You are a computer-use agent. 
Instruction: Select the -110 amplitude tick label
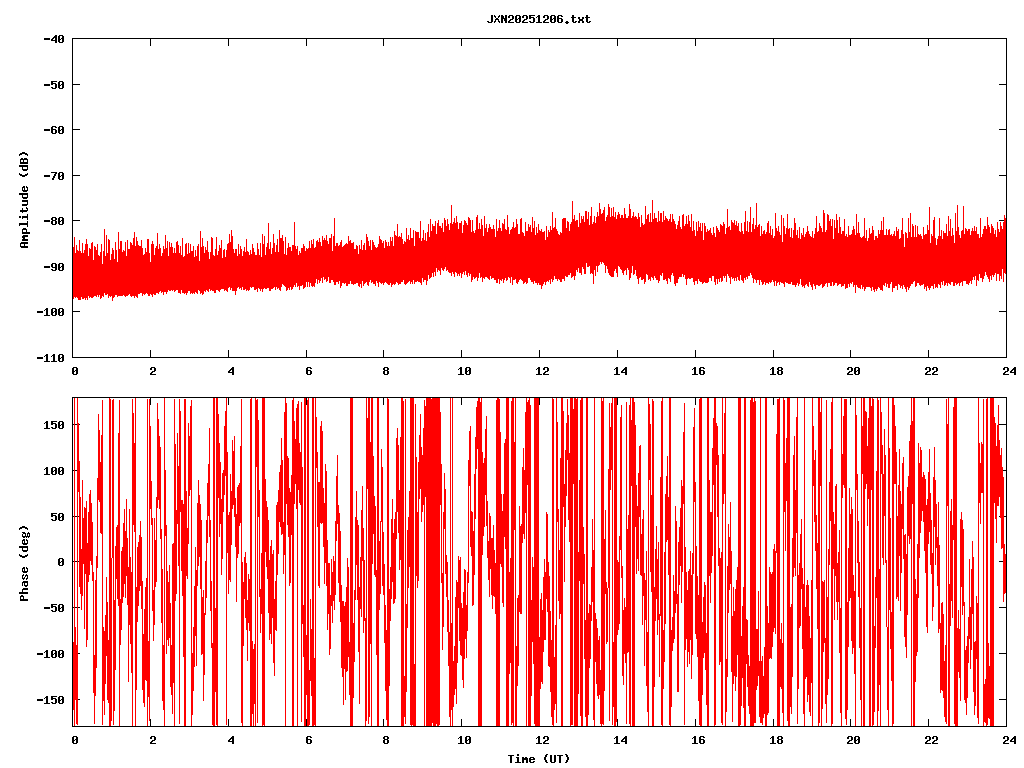click(x=50, y=358)
